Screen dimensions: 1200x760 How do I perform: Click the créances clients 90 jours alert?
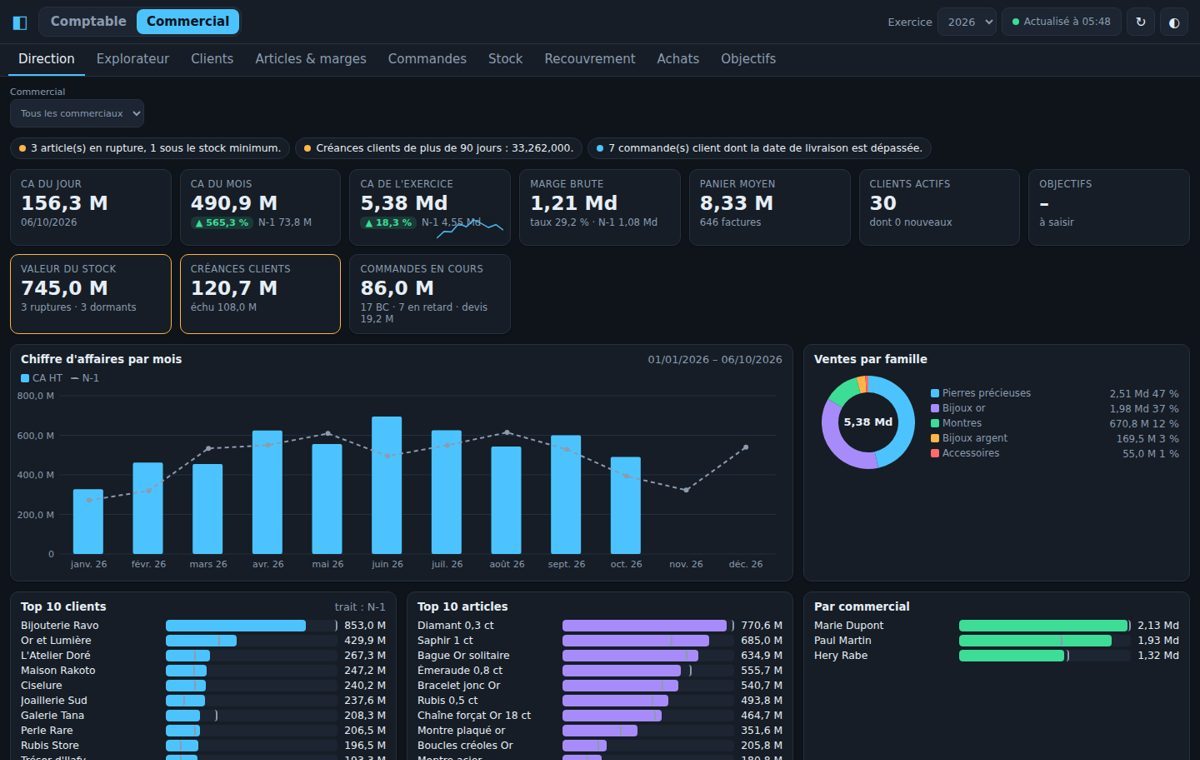[439, 148]
